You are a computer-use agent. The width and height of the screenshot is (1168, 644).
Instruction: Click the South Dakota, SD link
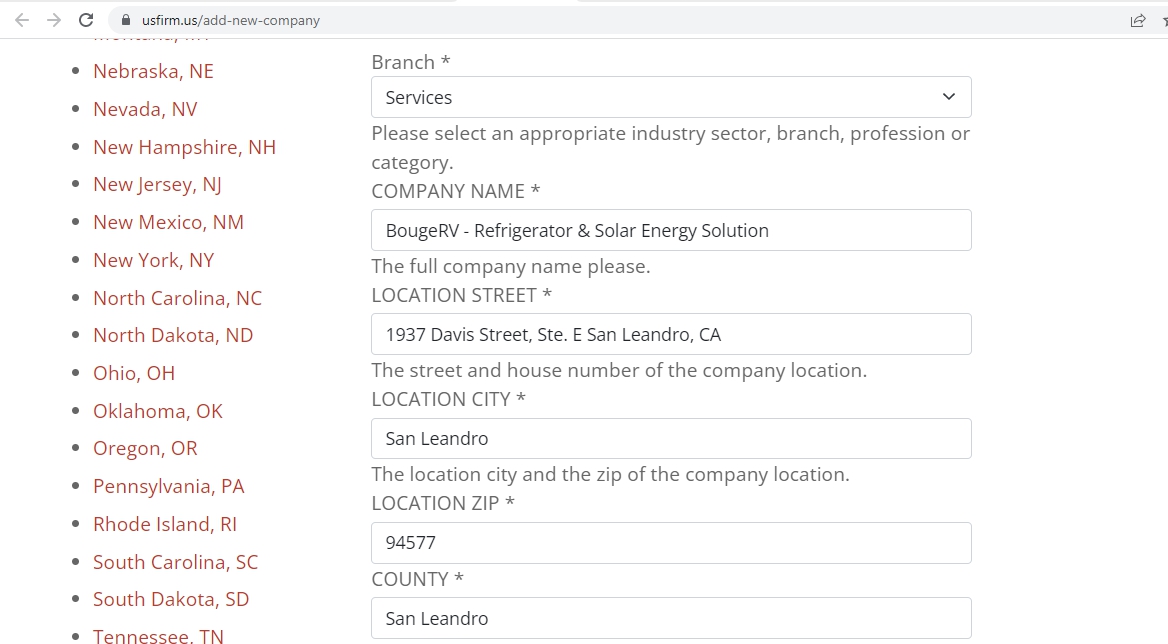coord(171,599)
